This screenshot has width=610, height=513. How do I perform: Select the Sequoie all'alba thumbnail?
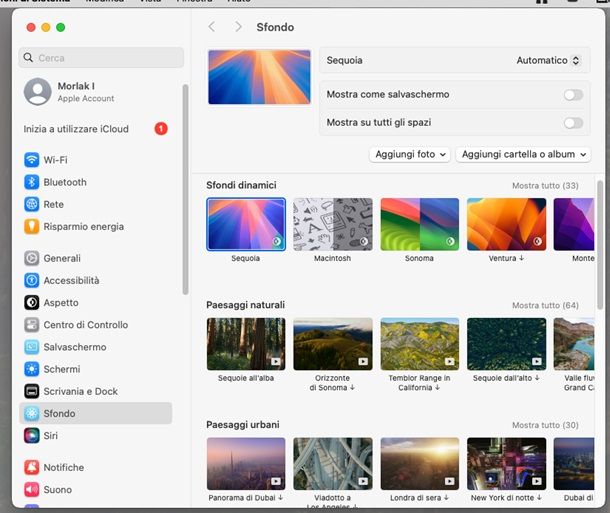point(246,344)
